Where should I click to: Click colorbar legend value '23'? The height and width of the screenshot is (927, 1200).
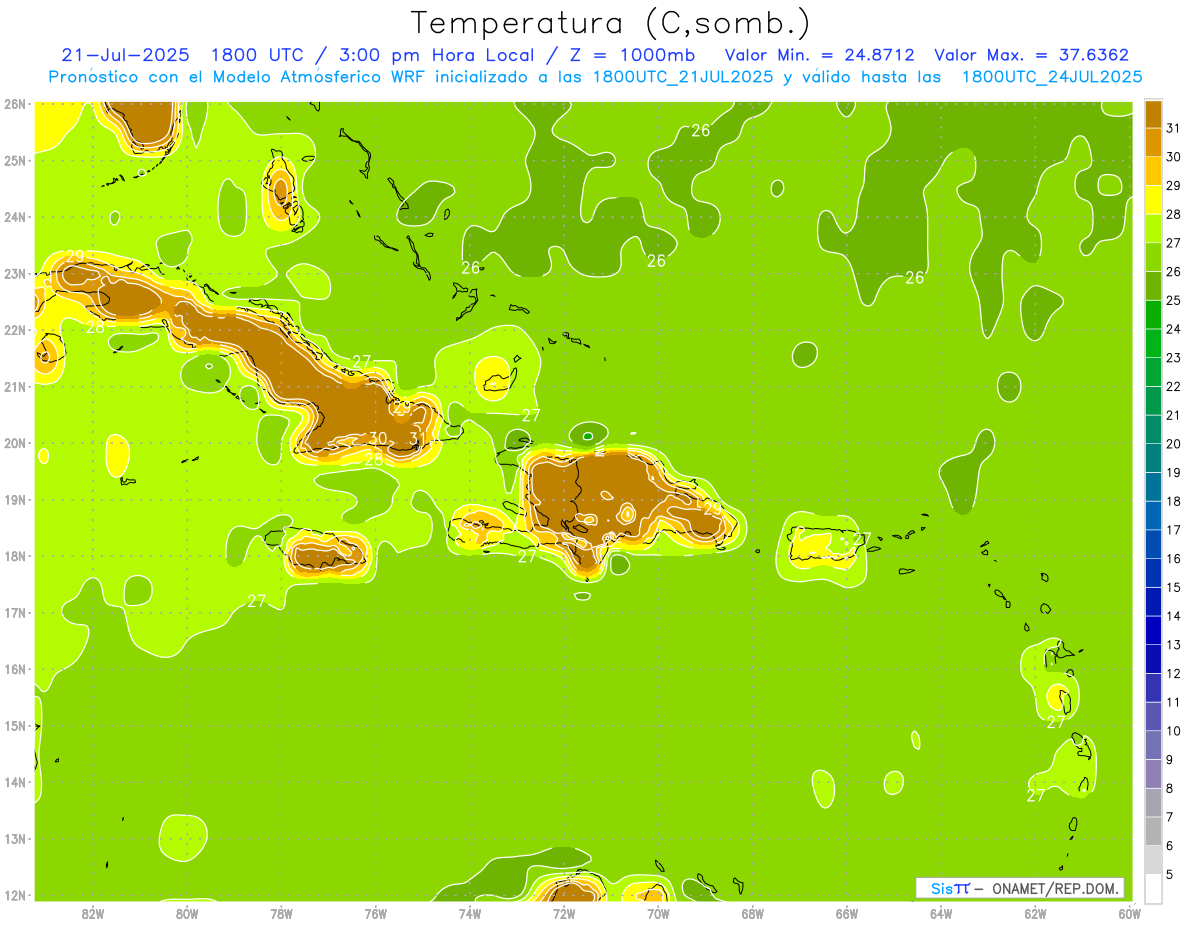(x=1173, y=358)
